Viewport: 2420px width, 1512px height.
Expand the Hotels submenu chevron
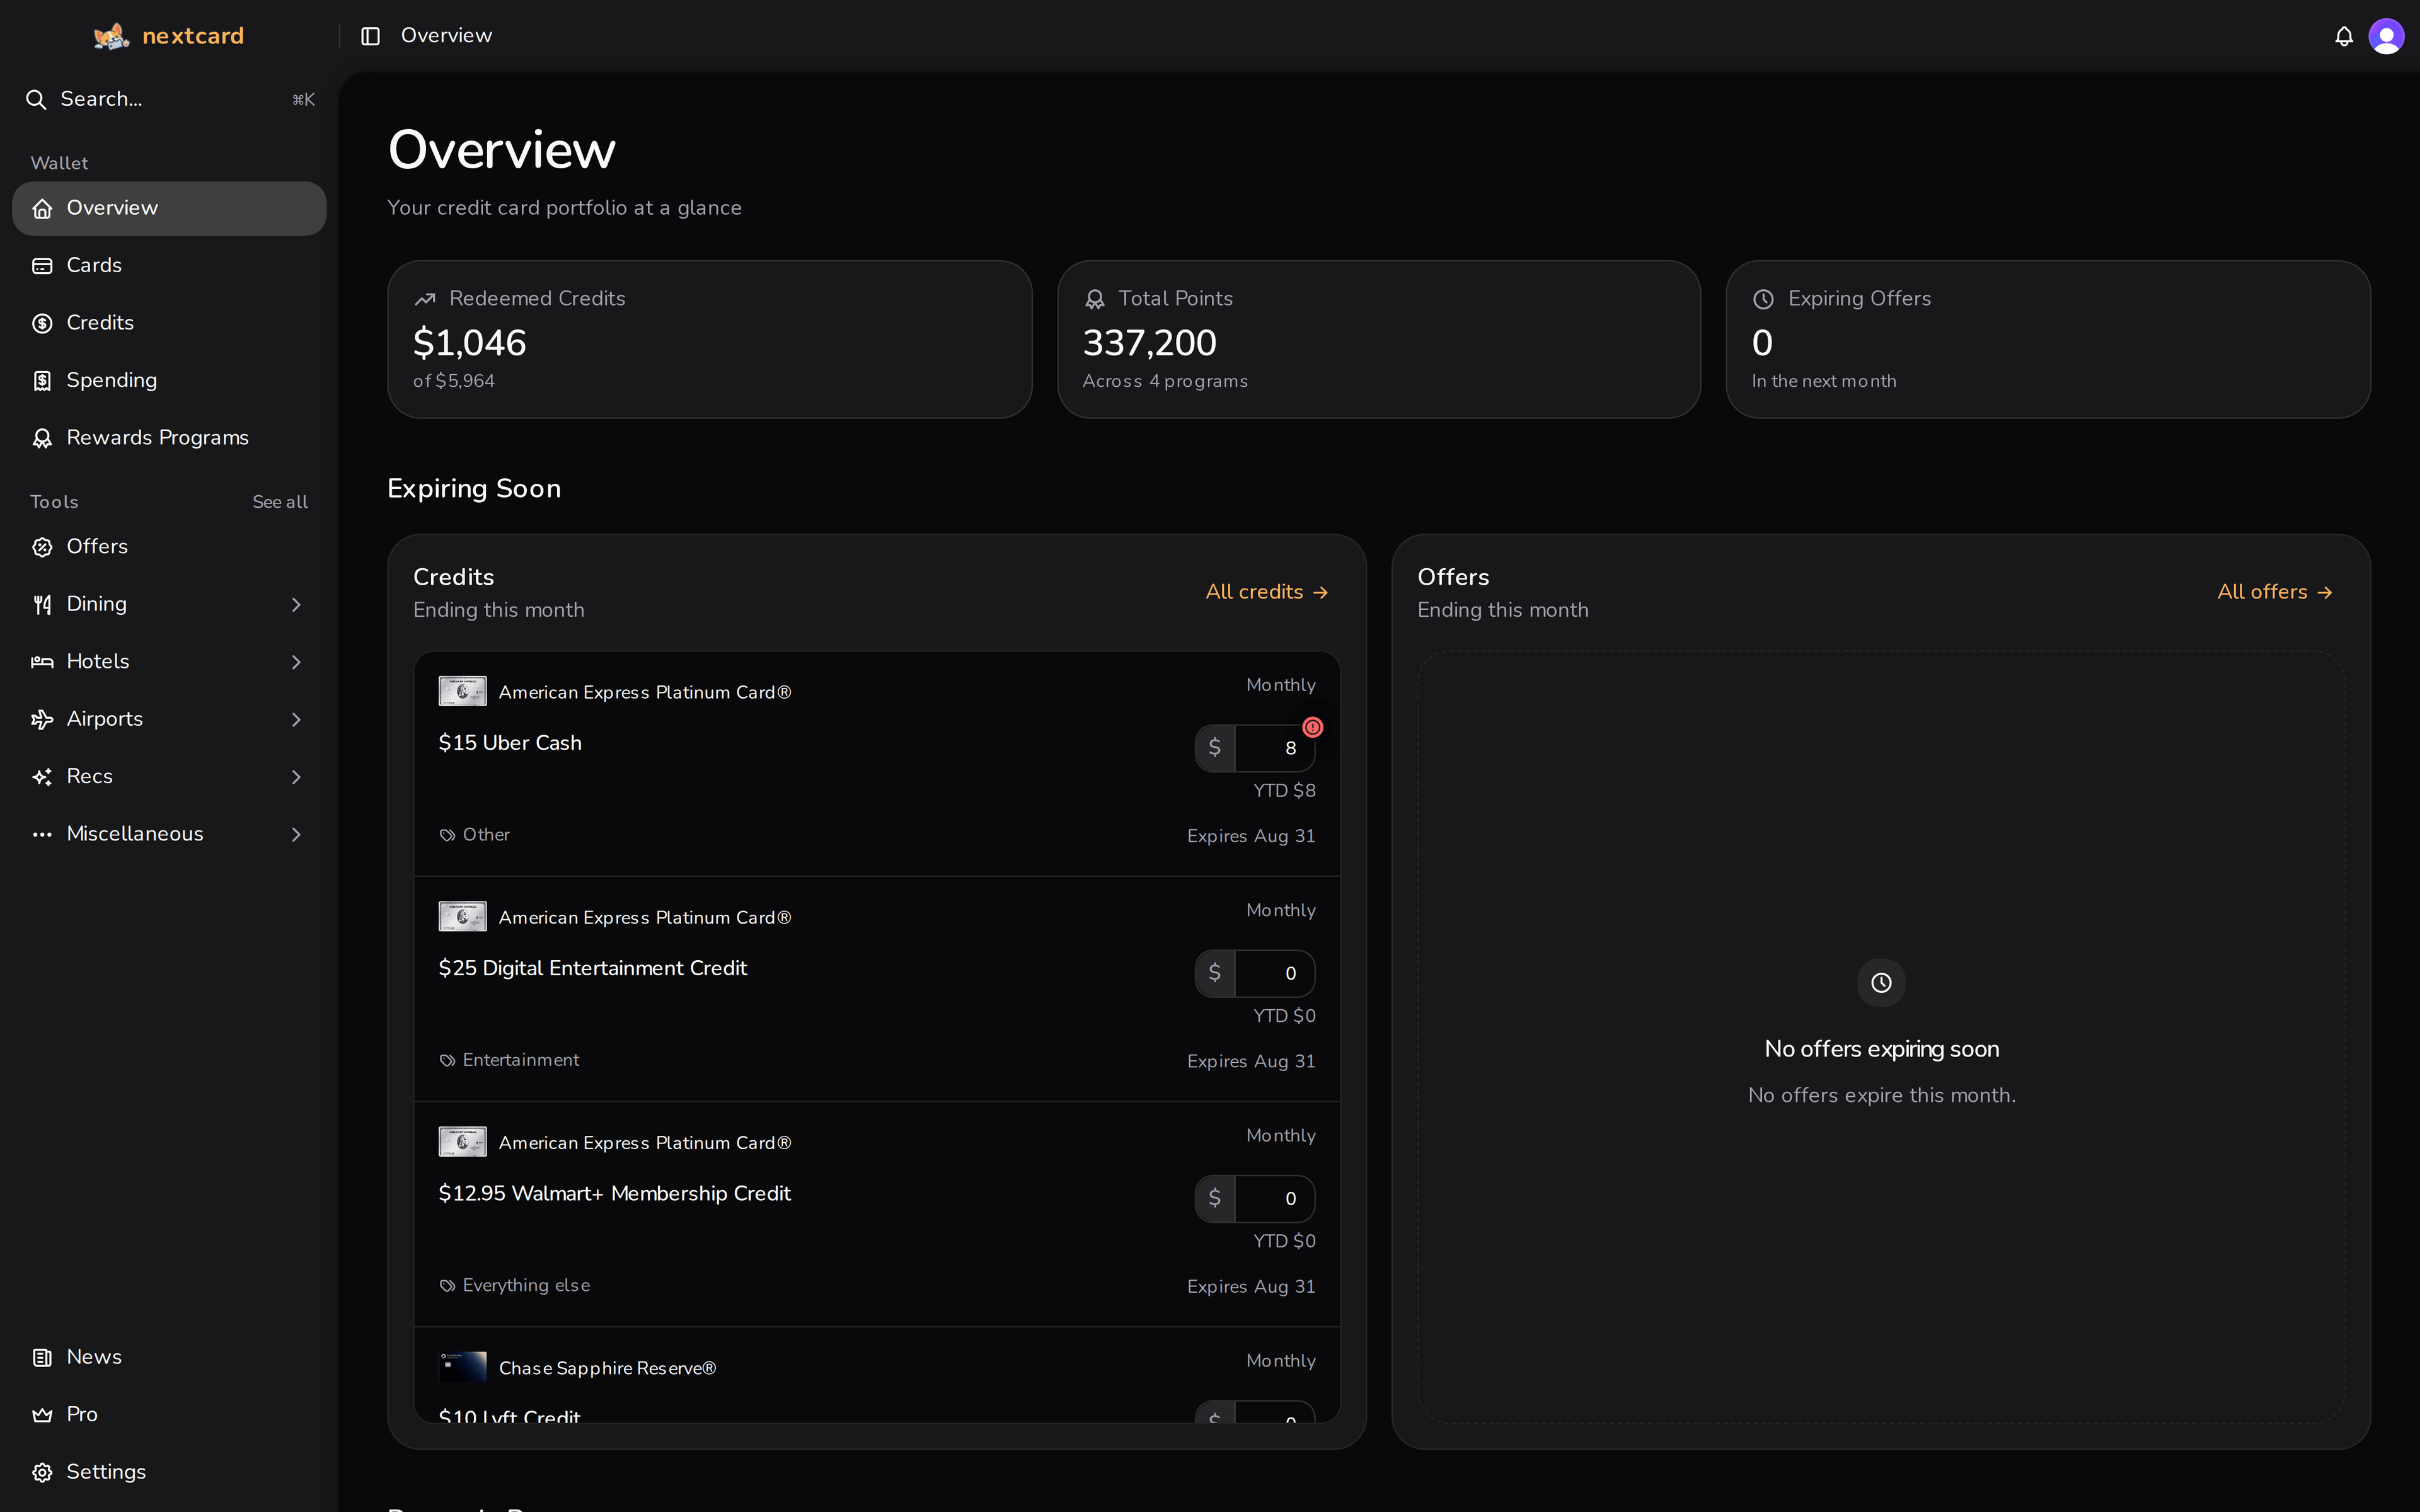(x=296, y=662)
